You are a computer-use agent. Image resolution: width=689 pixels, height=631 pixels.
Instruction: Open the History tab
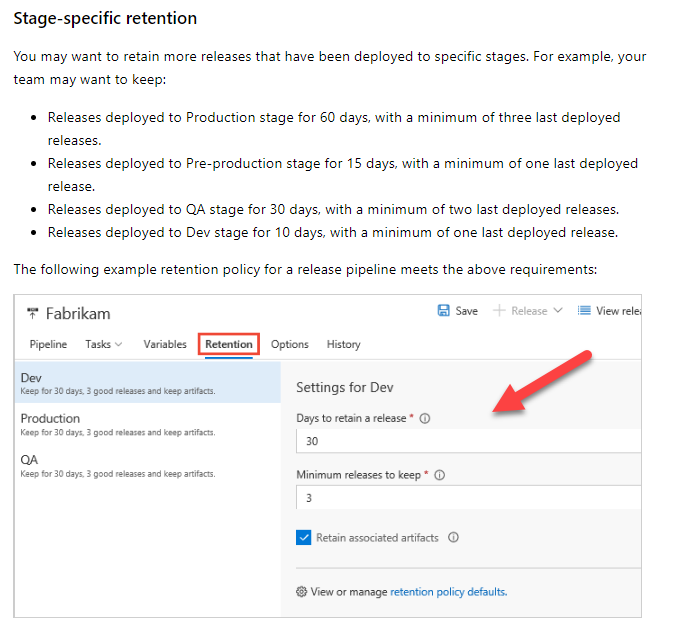point(343,344)
